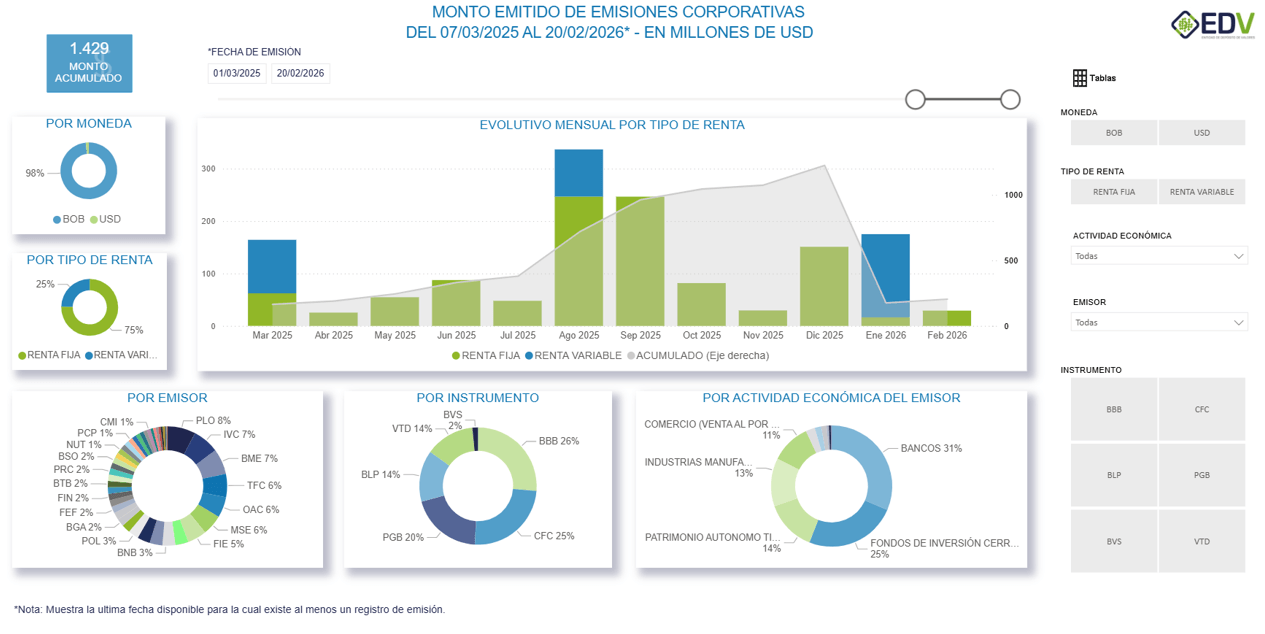The height and width of the screenshot is (634, 1265).
Task: Click the USD legend marker under Por Moneda
Action: pos(94,219)
